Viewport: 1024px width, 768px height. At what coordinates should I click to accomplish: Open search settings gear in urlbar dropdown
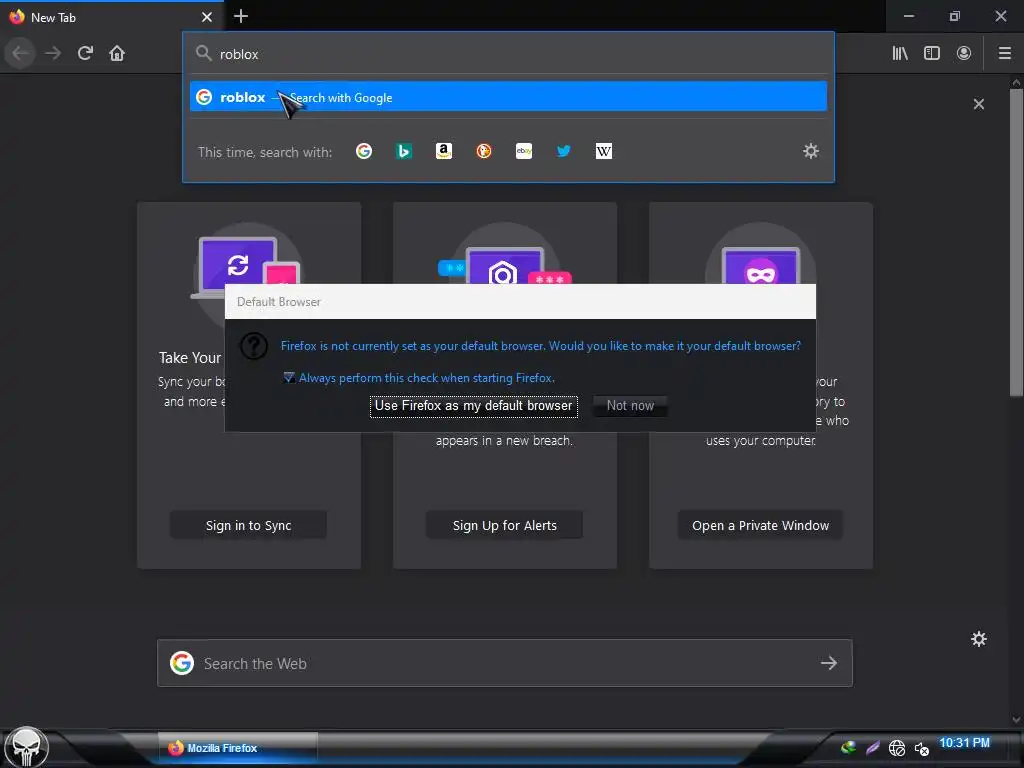click(810, 152)
